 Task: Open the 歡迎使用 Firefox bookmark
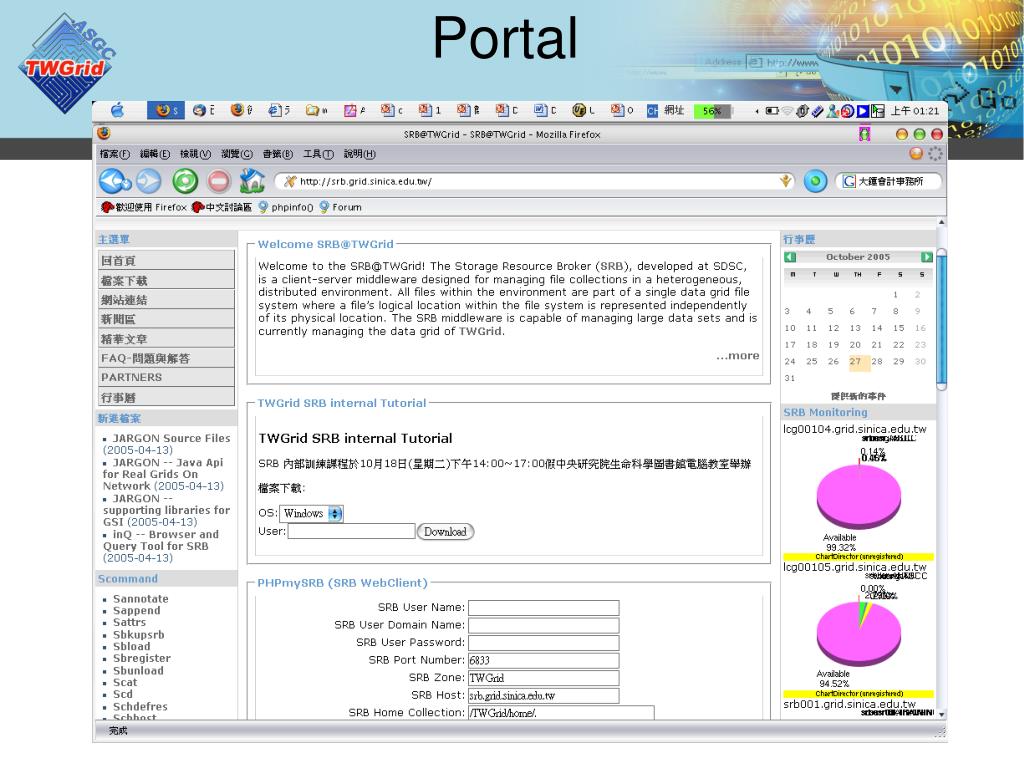144,207
